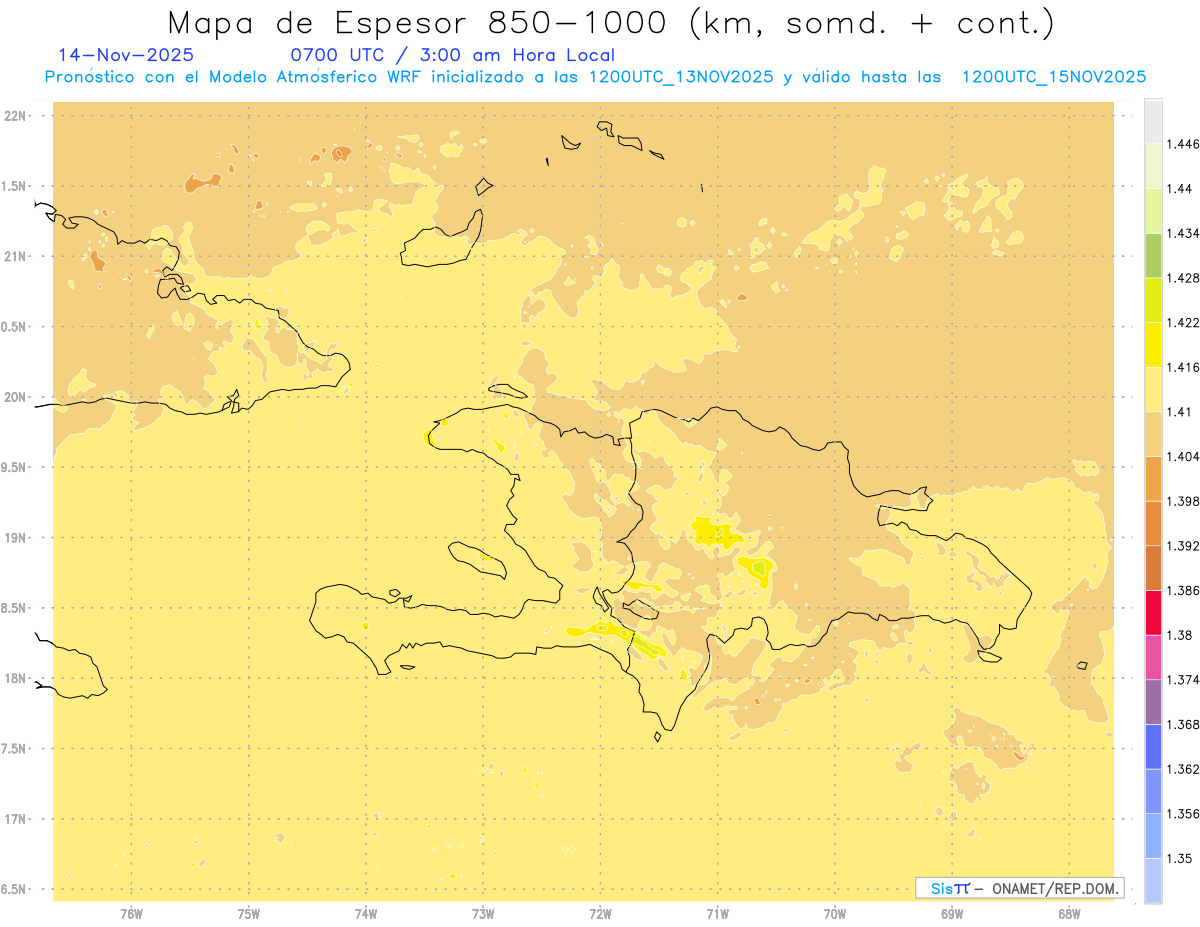Pick the tan legend swatch between 1.404 and 1.41
This screenshot has width=1200, height=927.
coord(1153,434)
